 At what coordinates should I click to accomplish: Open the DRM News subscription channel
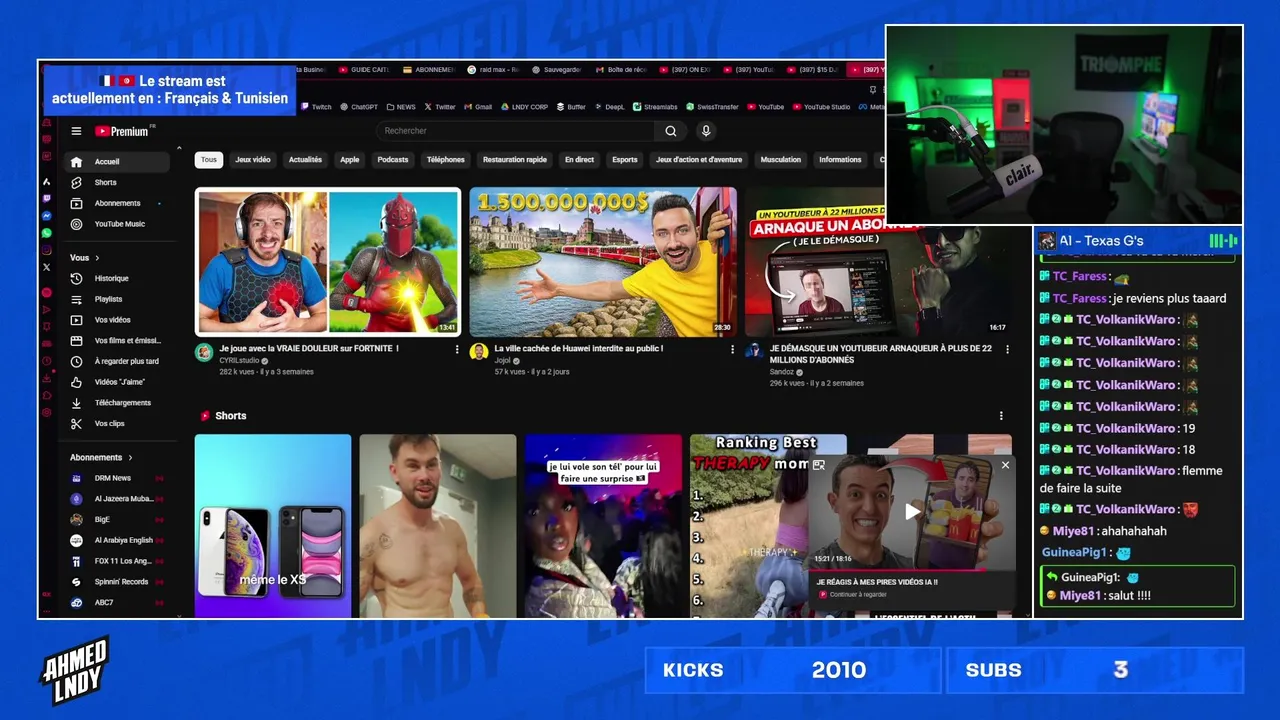pos(117,478)
